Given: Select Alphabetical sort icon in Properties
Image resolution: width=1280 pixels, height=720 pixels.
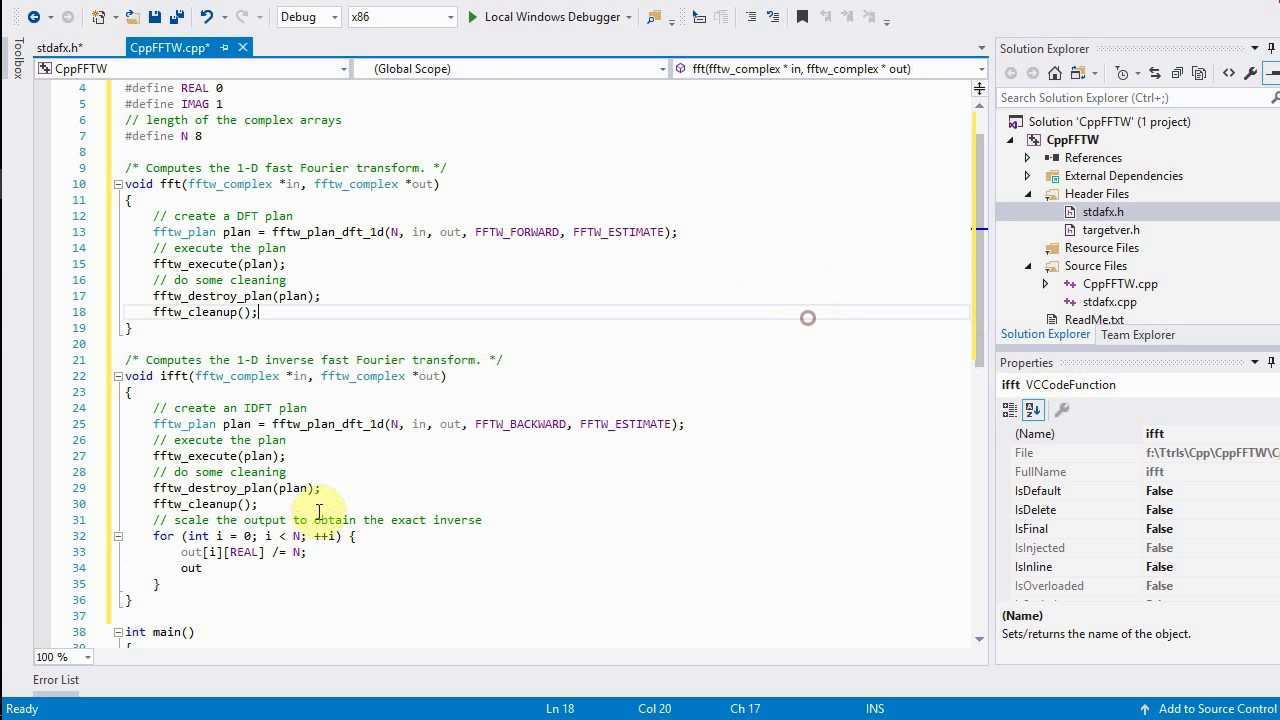Looking at the screenshot, I should click(x=1033, y=409).
